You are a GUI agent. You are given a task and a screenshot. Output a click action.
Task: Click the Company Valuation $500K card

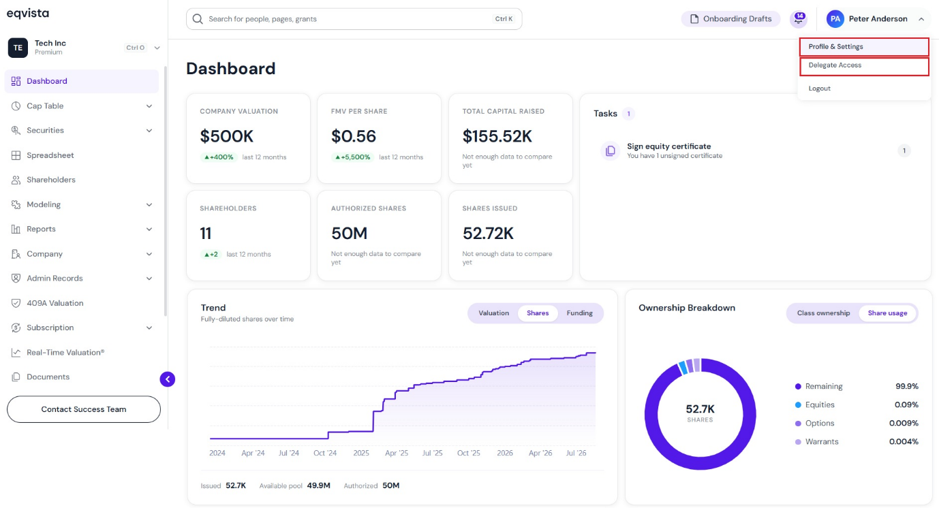tap(249, 138)
